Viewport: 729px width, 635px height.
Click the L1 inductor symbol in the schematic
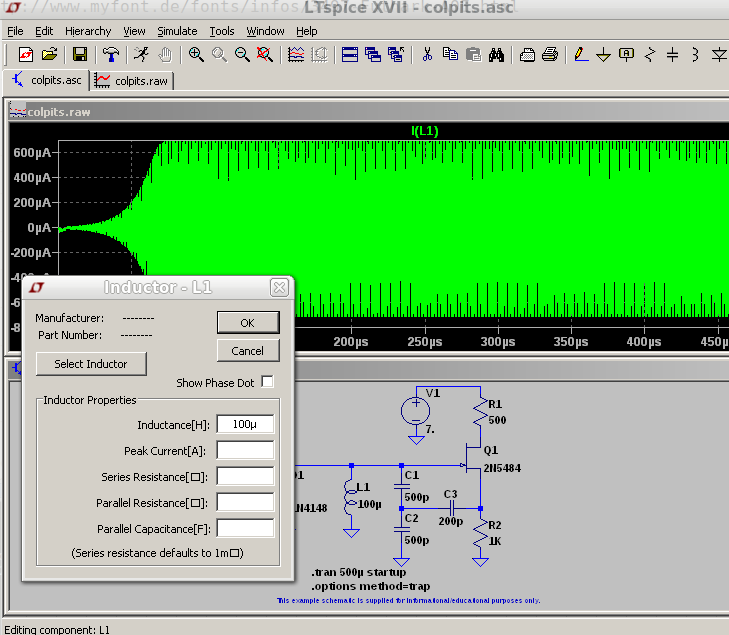(x=350, y=499)
